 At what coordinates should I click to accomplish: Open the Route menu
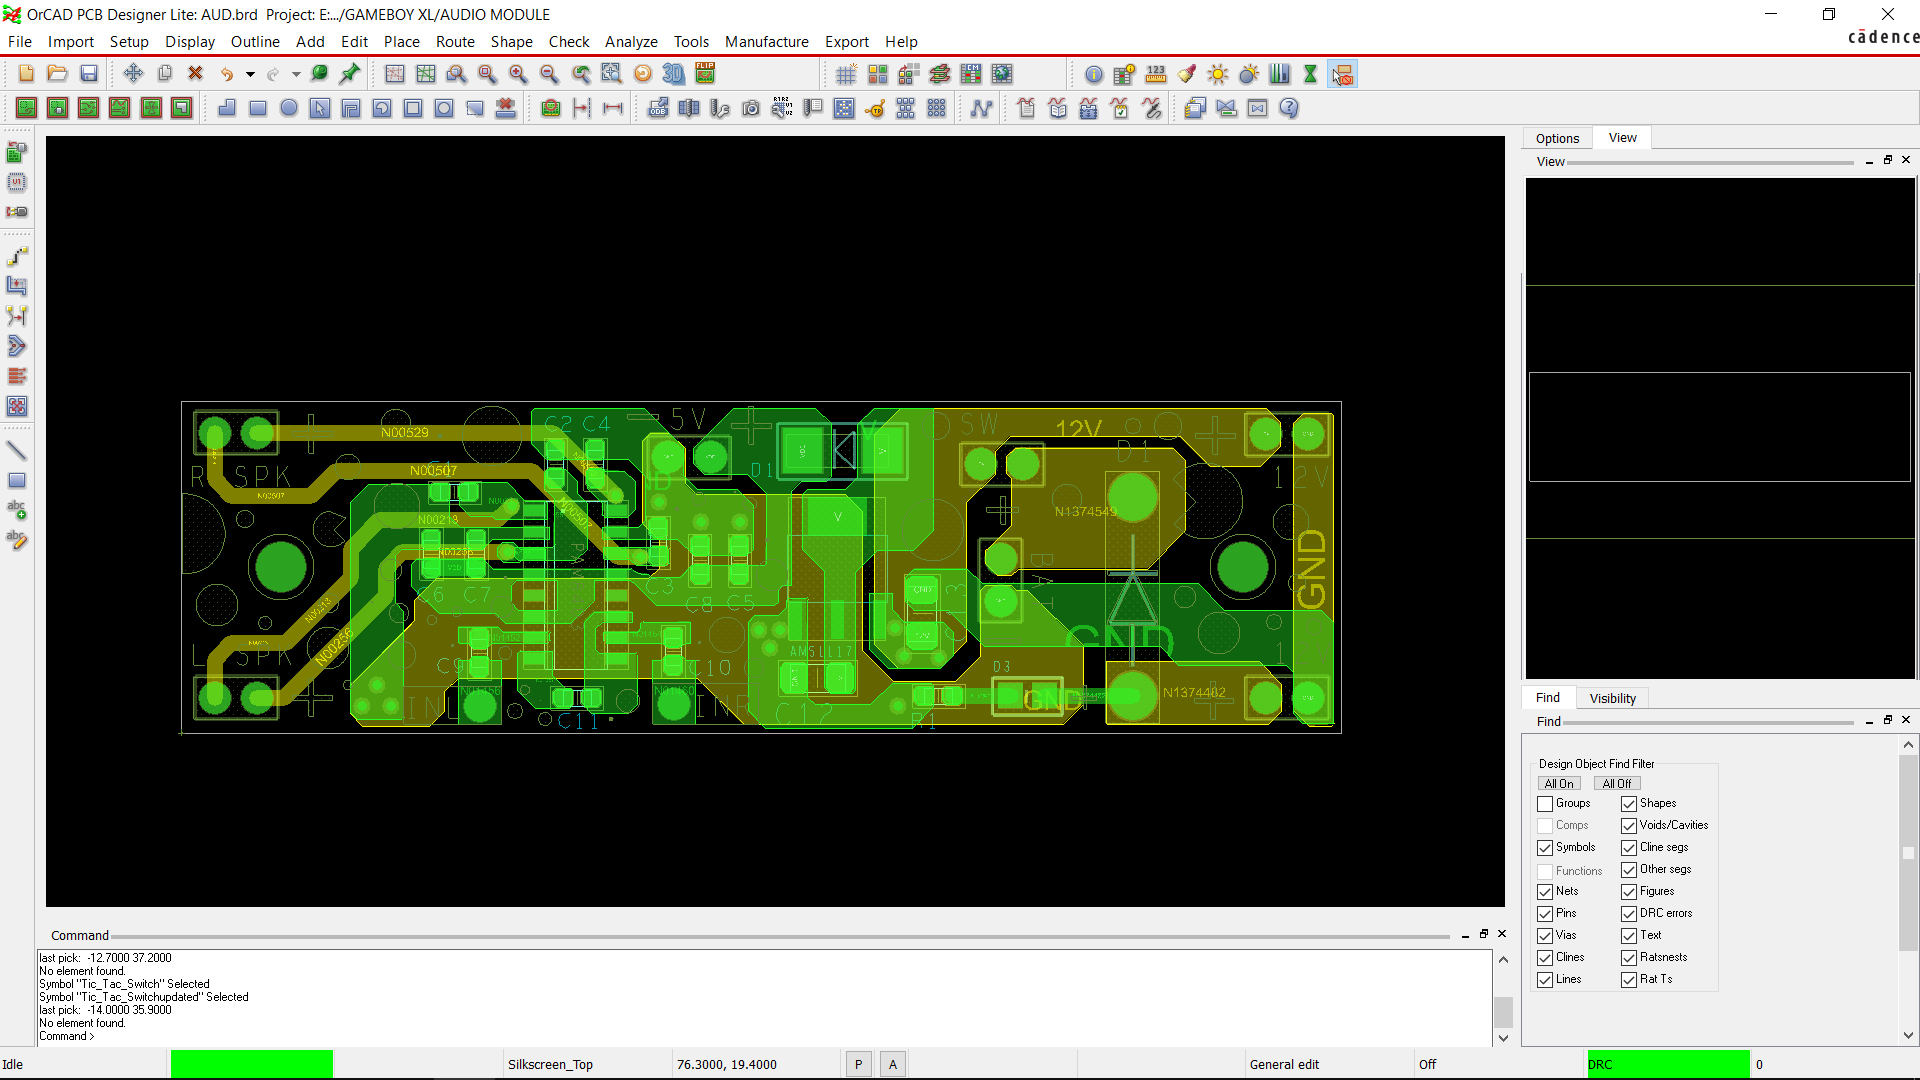click(455, 42)
